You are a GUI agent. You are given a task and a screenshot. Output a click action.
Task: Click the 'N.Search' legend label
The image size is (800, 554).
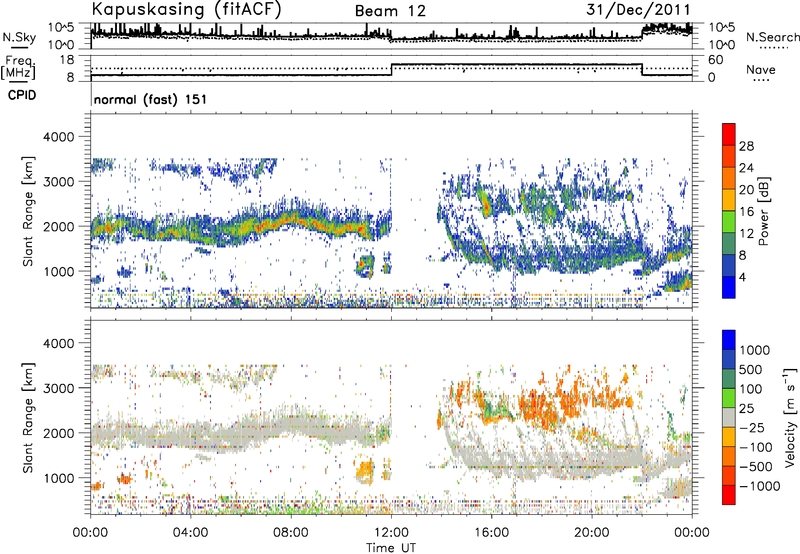click(x=772, y=37)
